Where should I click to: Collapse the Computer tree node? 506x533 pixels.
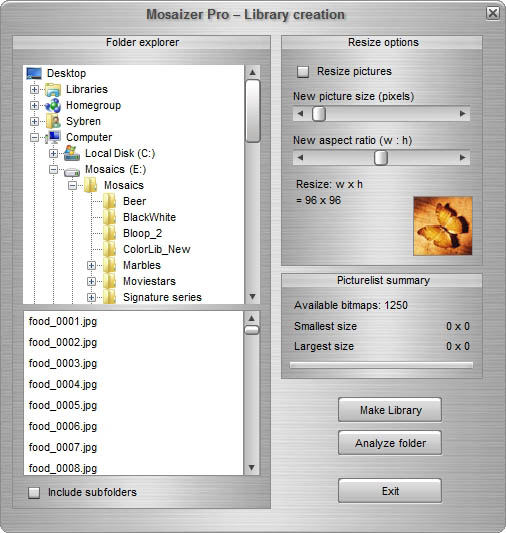(34, 137)
